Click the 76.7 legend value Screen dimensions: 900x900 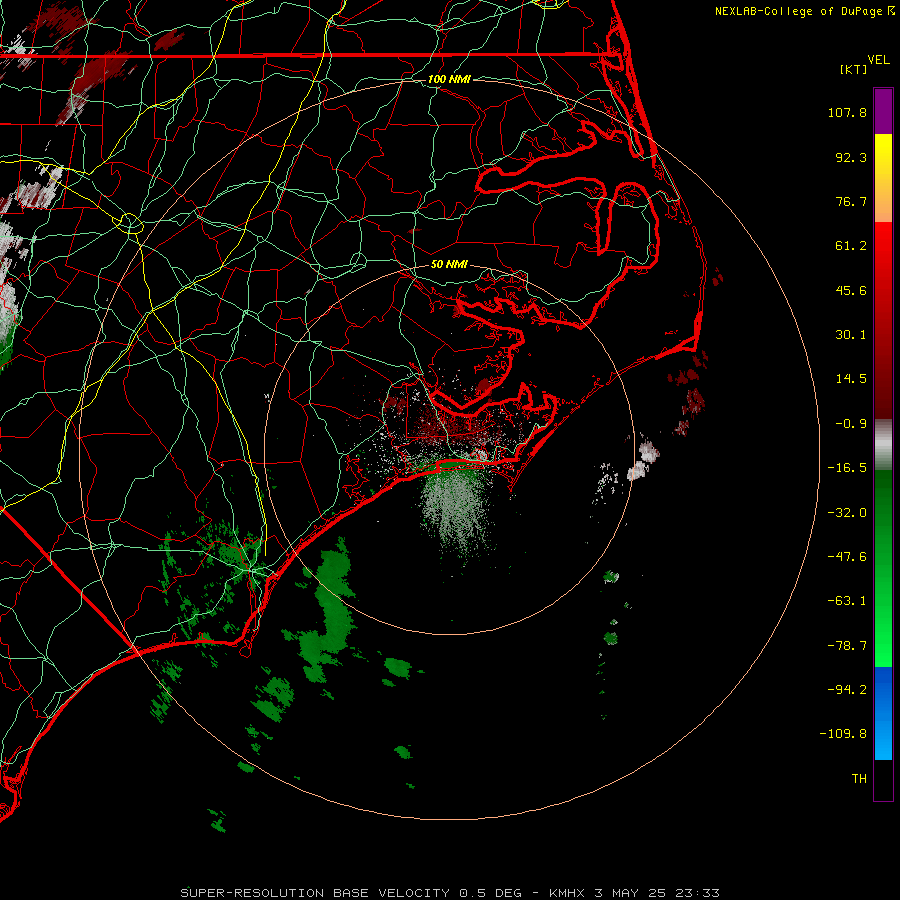(x=851, y=201)
